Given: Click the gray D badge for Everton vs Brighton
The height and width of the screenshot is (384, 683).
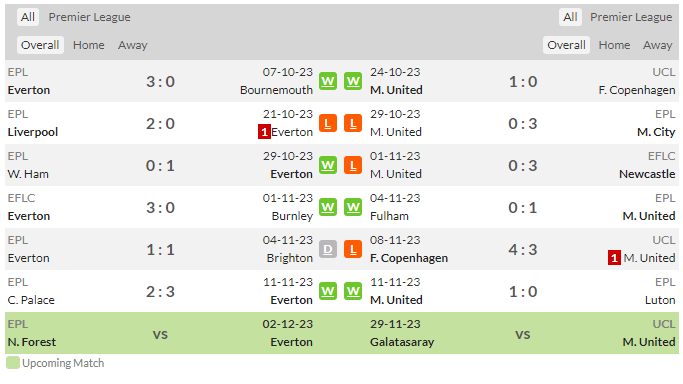Looking at the screenshot, I should 328,249.
